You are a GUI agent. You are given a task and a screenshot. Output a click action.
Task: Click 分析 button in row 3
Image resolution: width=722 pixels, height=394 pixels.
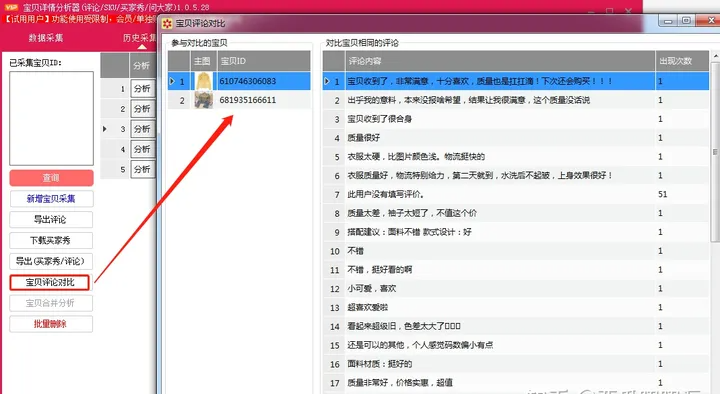coord(143,129)
